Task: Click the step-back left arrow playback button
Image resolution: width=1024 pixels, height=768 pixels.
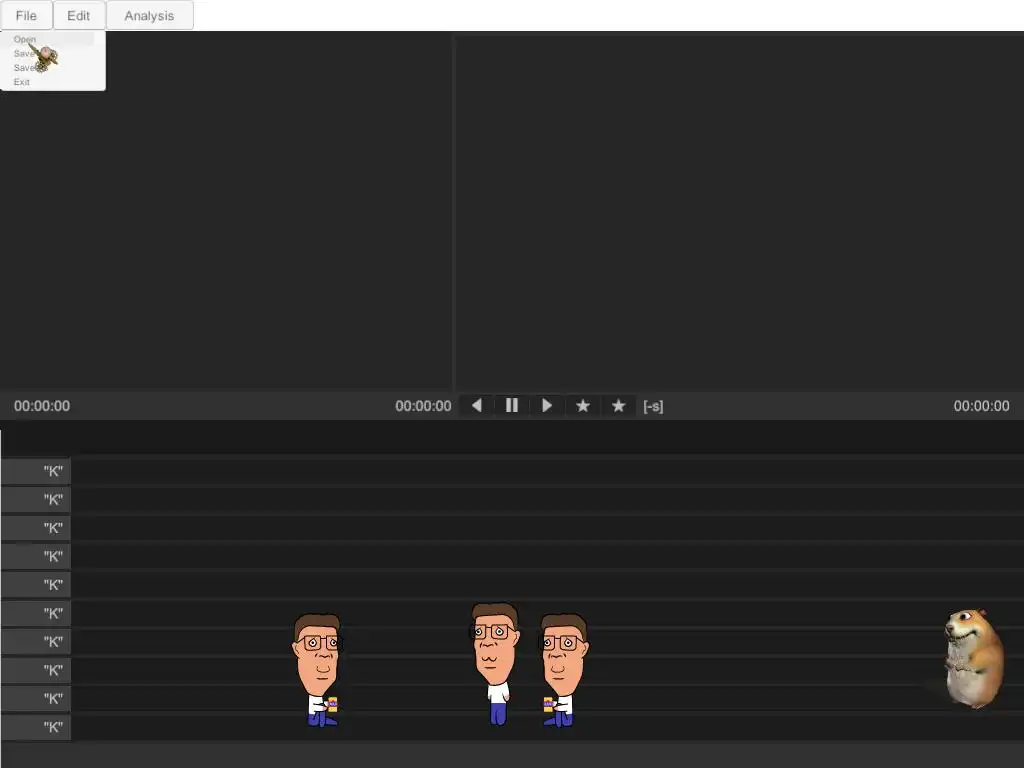Action: pos(477,406)
